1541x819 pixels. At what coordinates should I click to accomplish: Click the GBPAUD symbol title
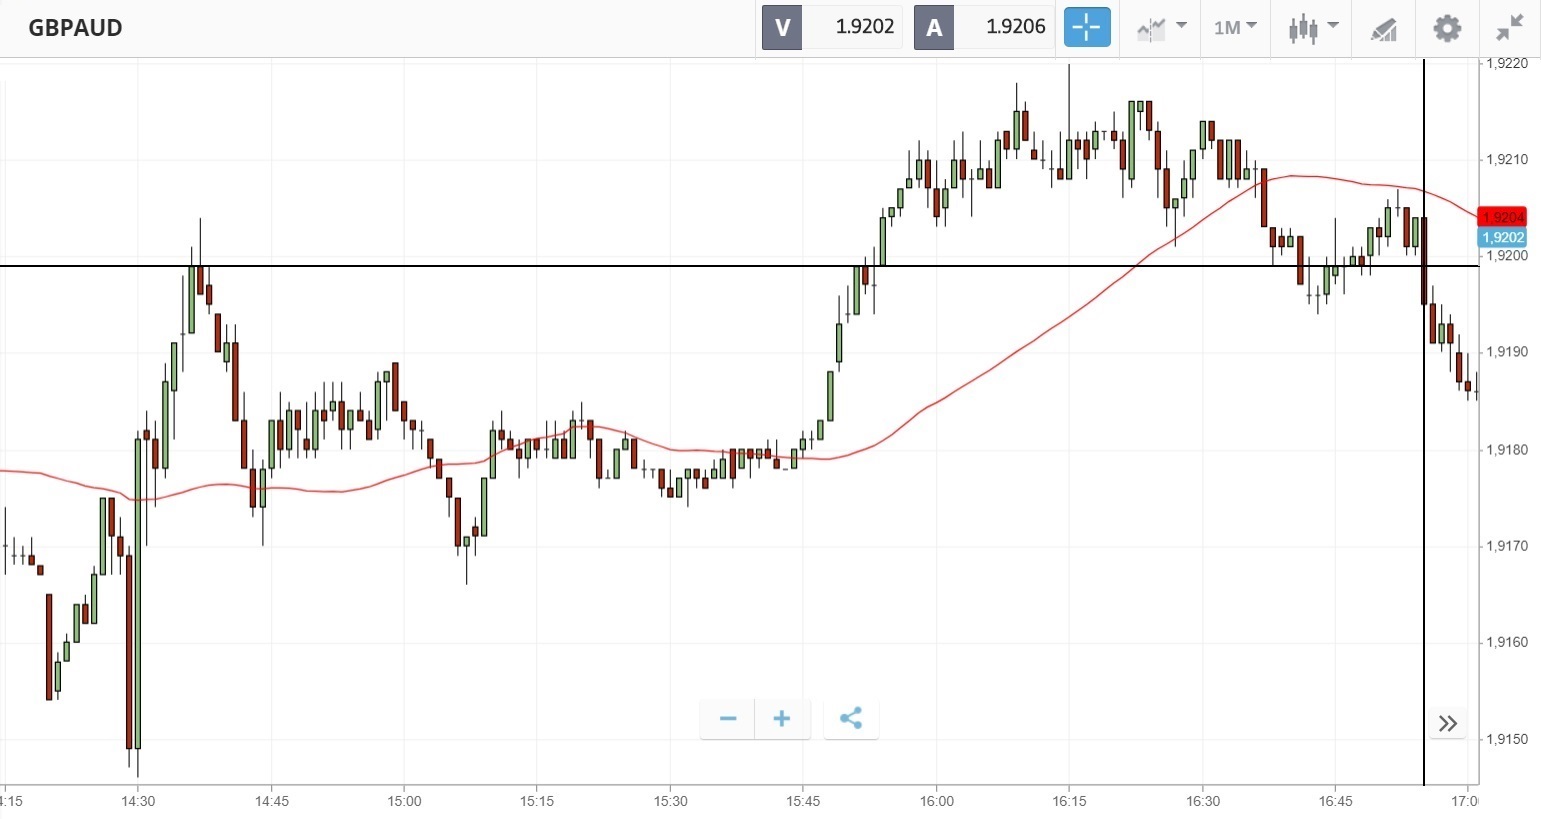(x=75, y=28)
